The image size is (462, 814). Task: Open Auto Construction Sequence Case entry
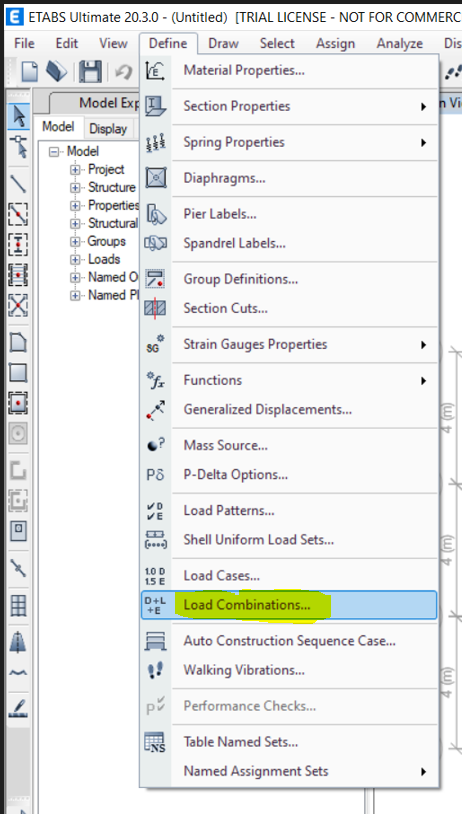[x=289, y=641]
